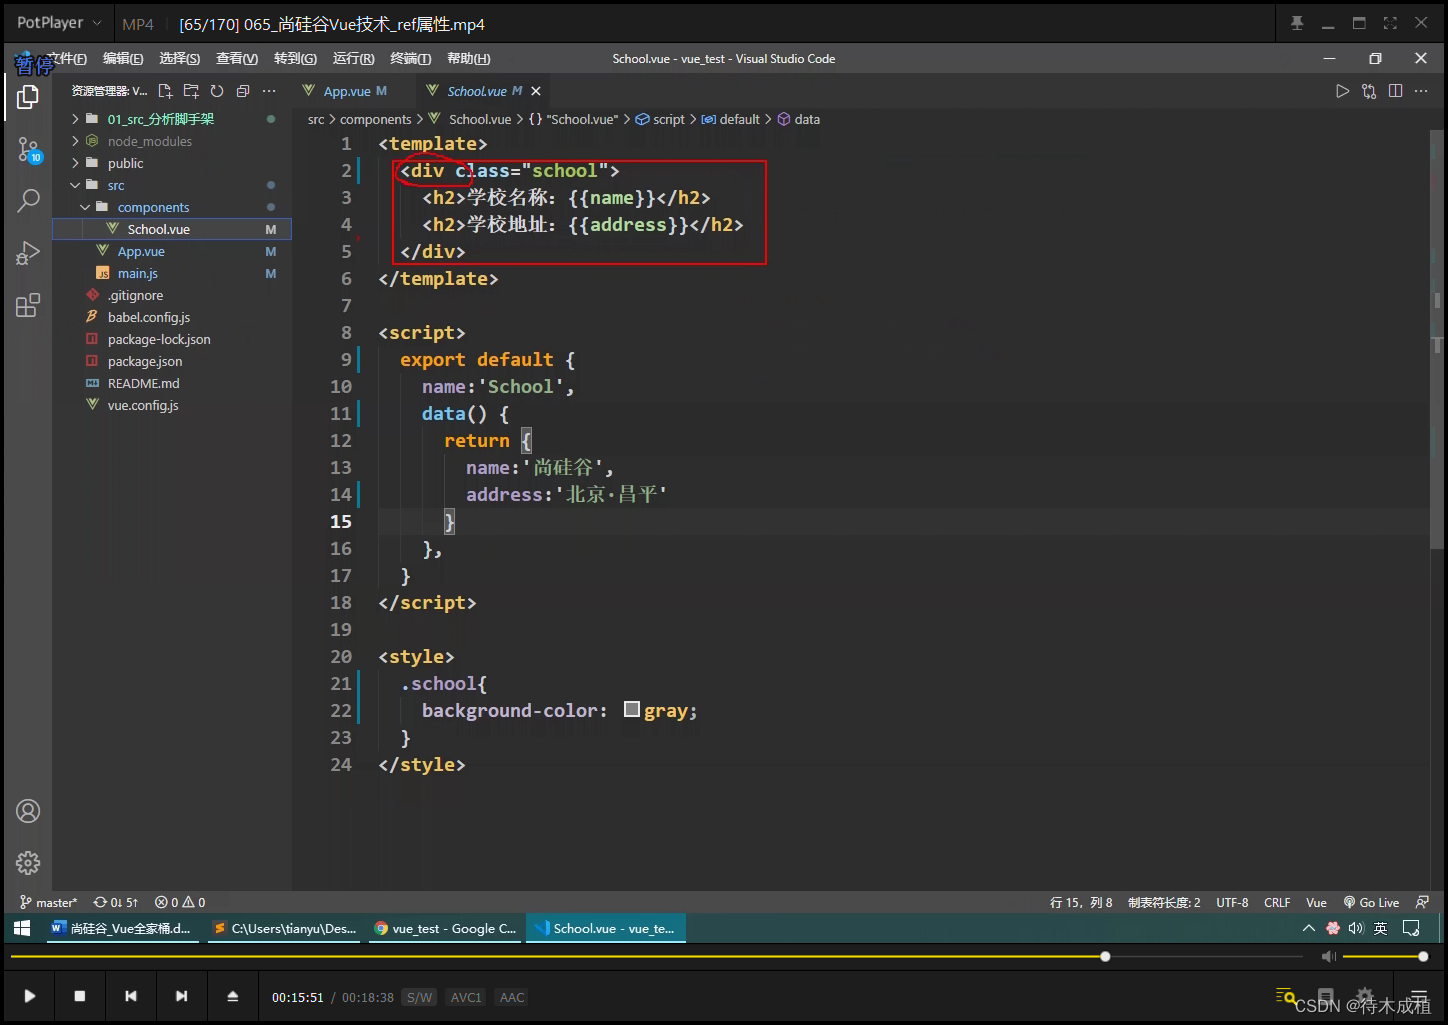Select the School.vue editor tab
The image size is (1448, 1025).
click(484, 91)
